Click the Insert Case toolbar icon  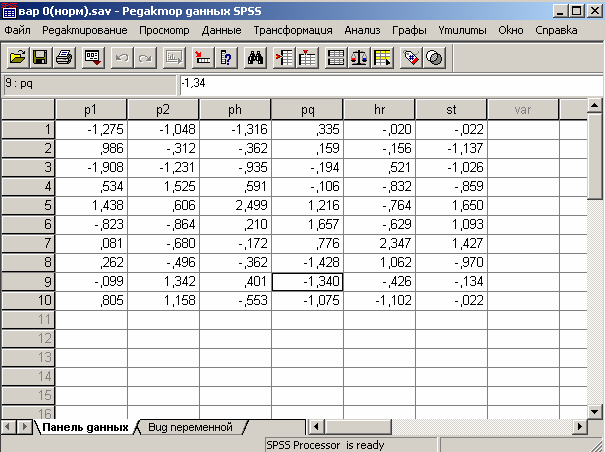(284, 58)
